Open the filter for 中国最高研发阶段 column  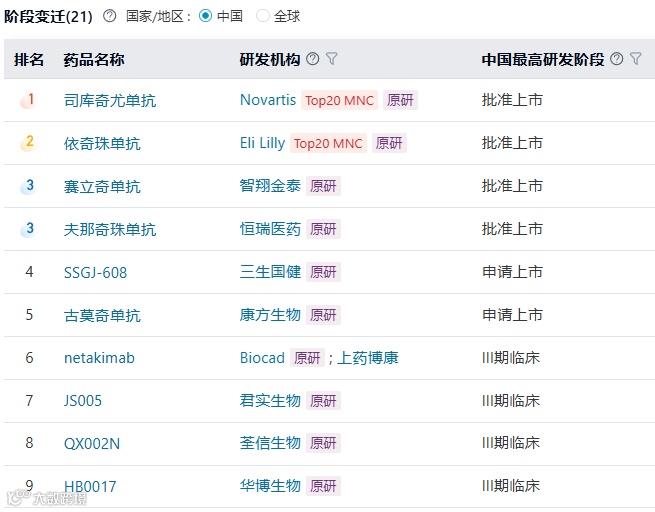tap(636, 59)
